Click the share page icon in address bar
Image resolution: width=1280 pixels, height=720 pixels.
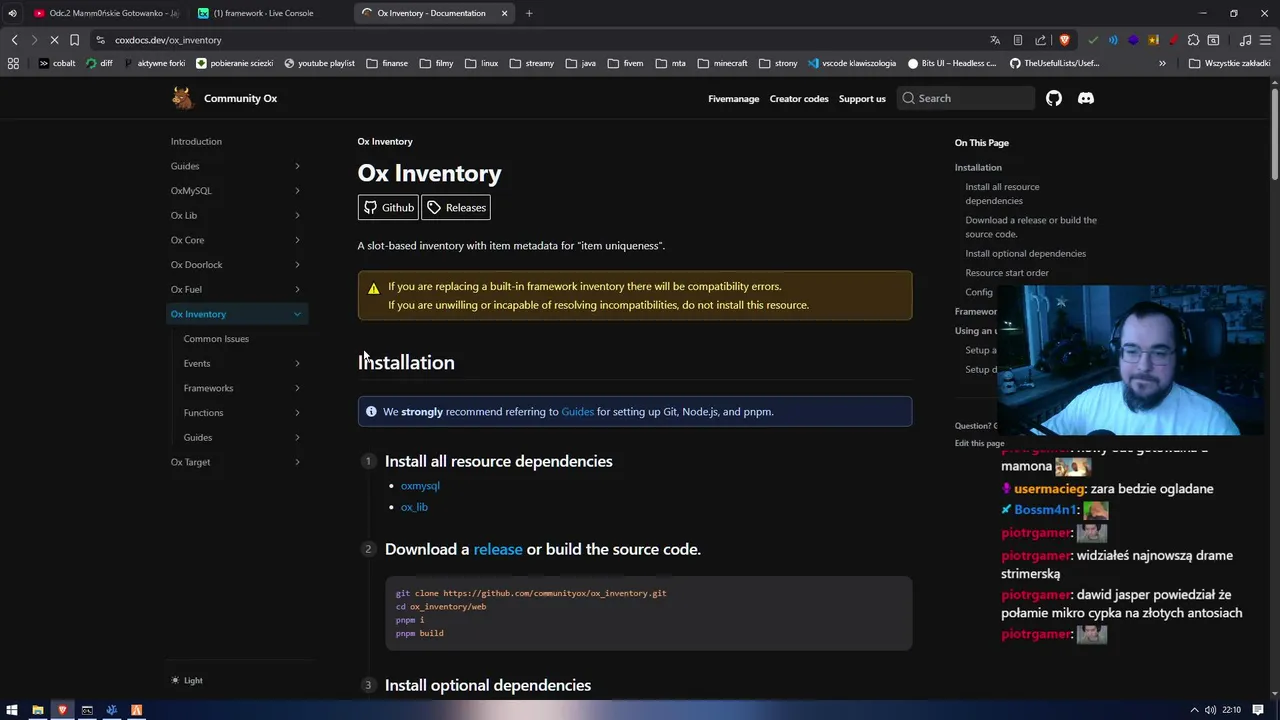coord(1041,40)
